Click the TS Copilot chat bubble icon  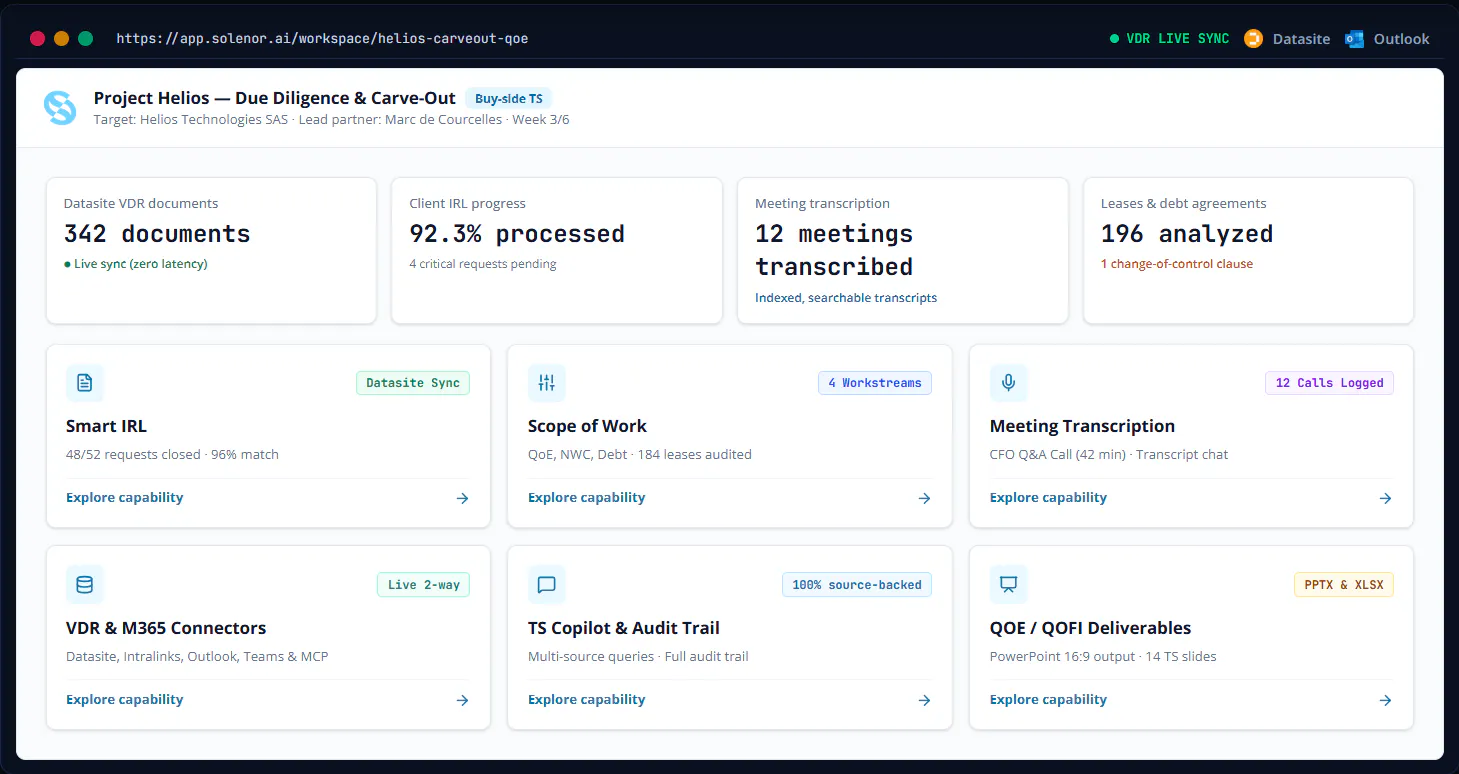click(x=547, y=585)
